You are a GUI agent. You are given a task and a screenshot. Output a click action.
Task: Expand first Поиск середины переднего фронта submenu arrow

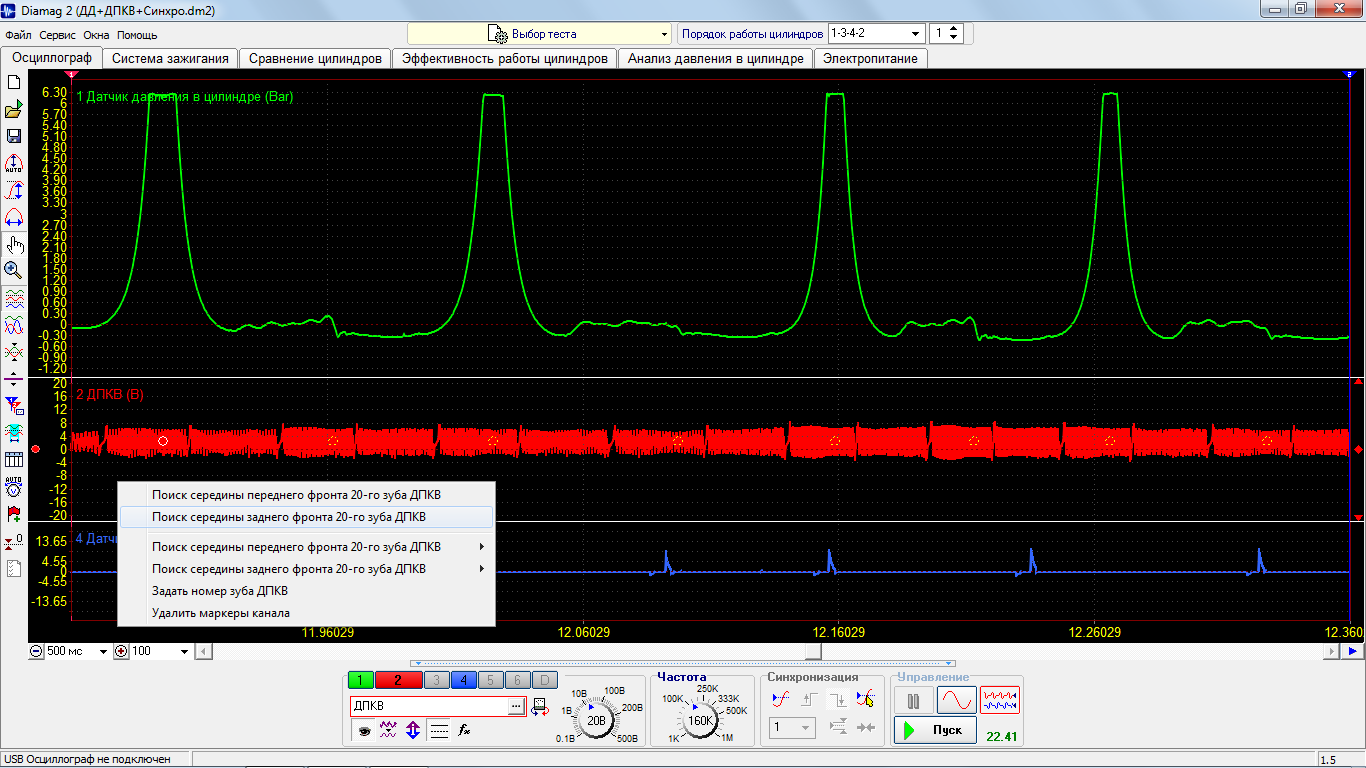coord(482,547)
